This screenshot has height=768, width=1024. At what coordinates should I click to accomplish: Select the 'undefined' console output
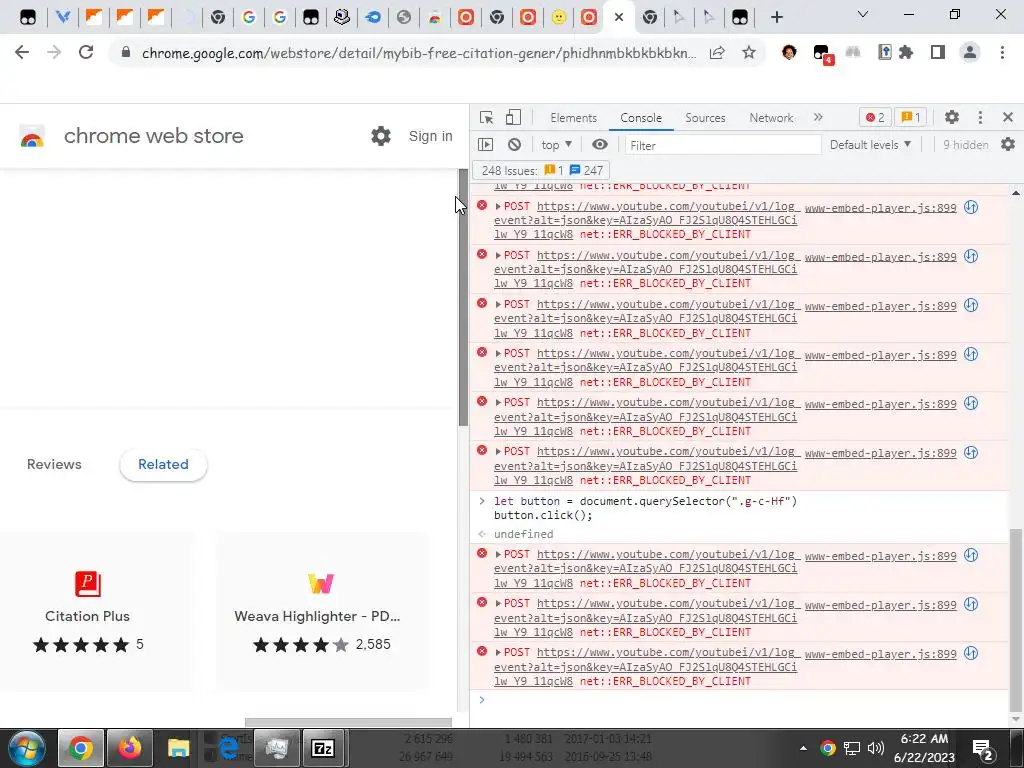pyautogui.click(x=523, y=534)
